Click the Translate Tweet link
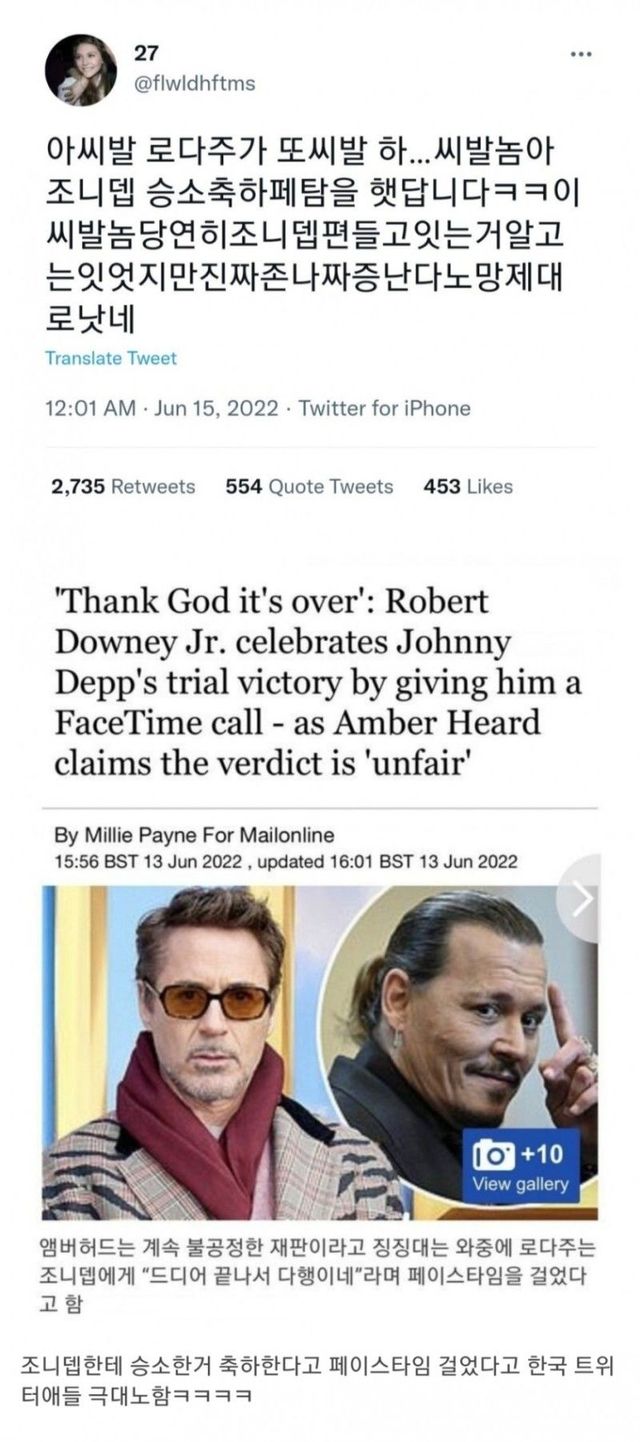 [x=111, y=358]
